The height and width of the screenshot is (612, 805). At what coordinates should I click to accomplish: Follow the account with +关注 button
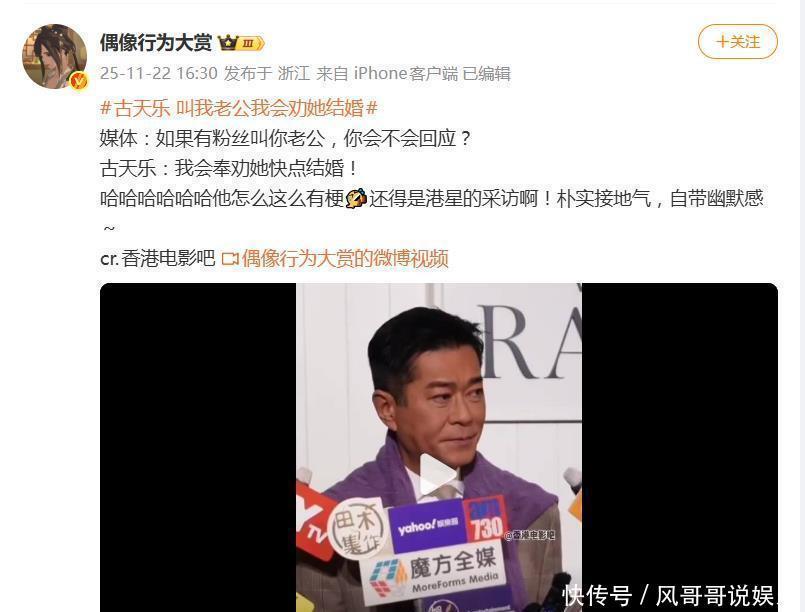tap(738, 42)
